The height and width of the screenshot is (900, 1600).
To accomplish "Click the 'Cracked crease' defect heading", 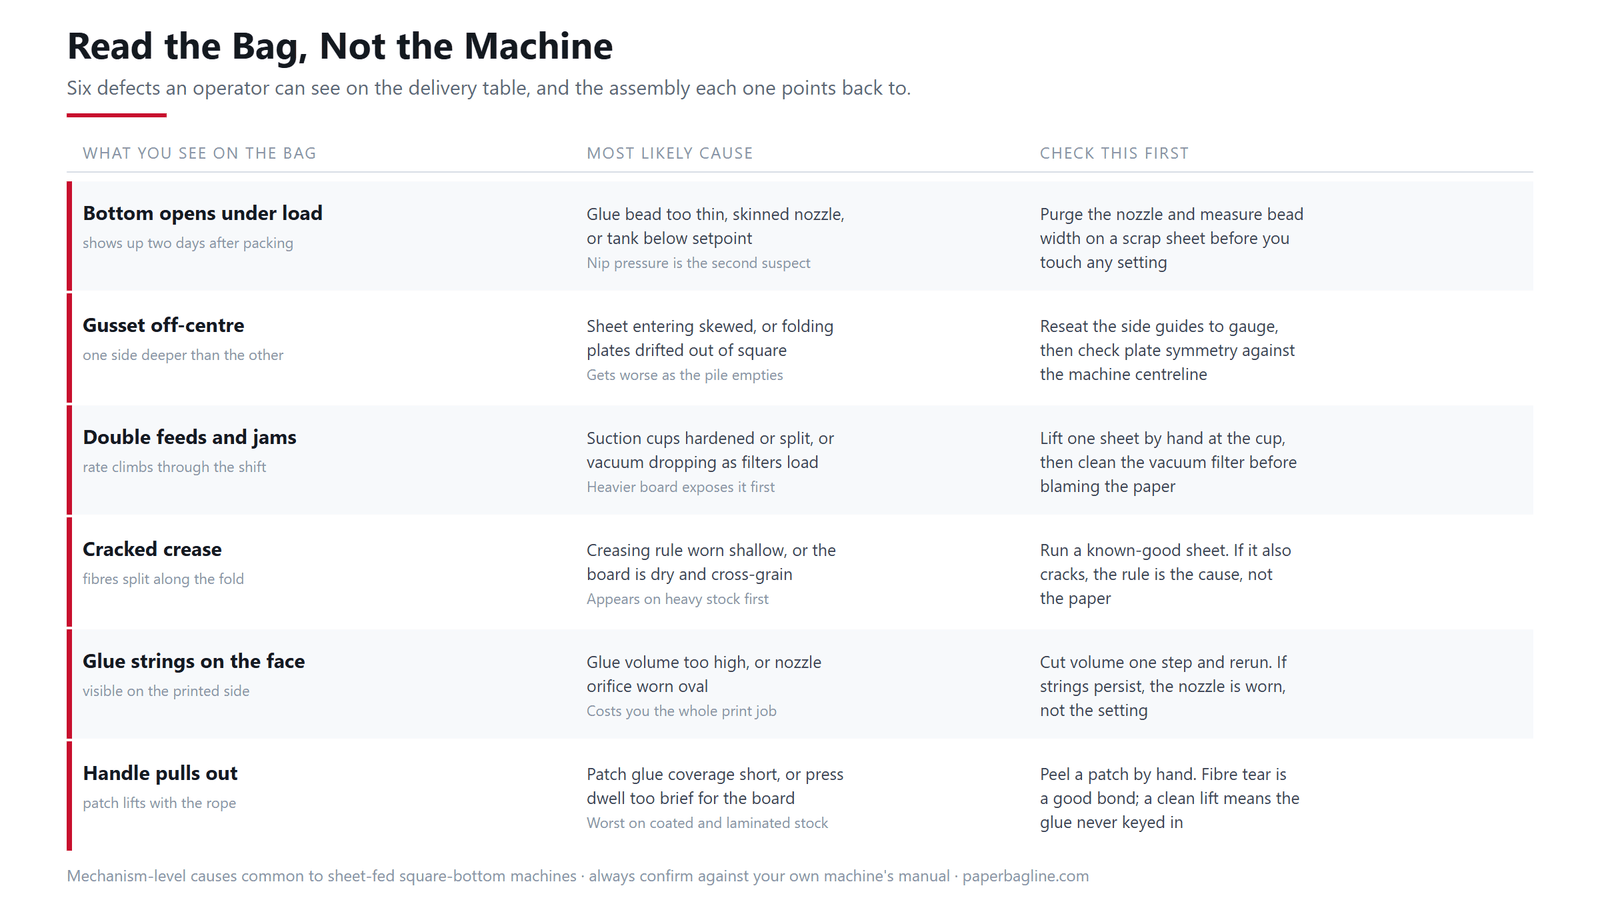I will (152, 549).
